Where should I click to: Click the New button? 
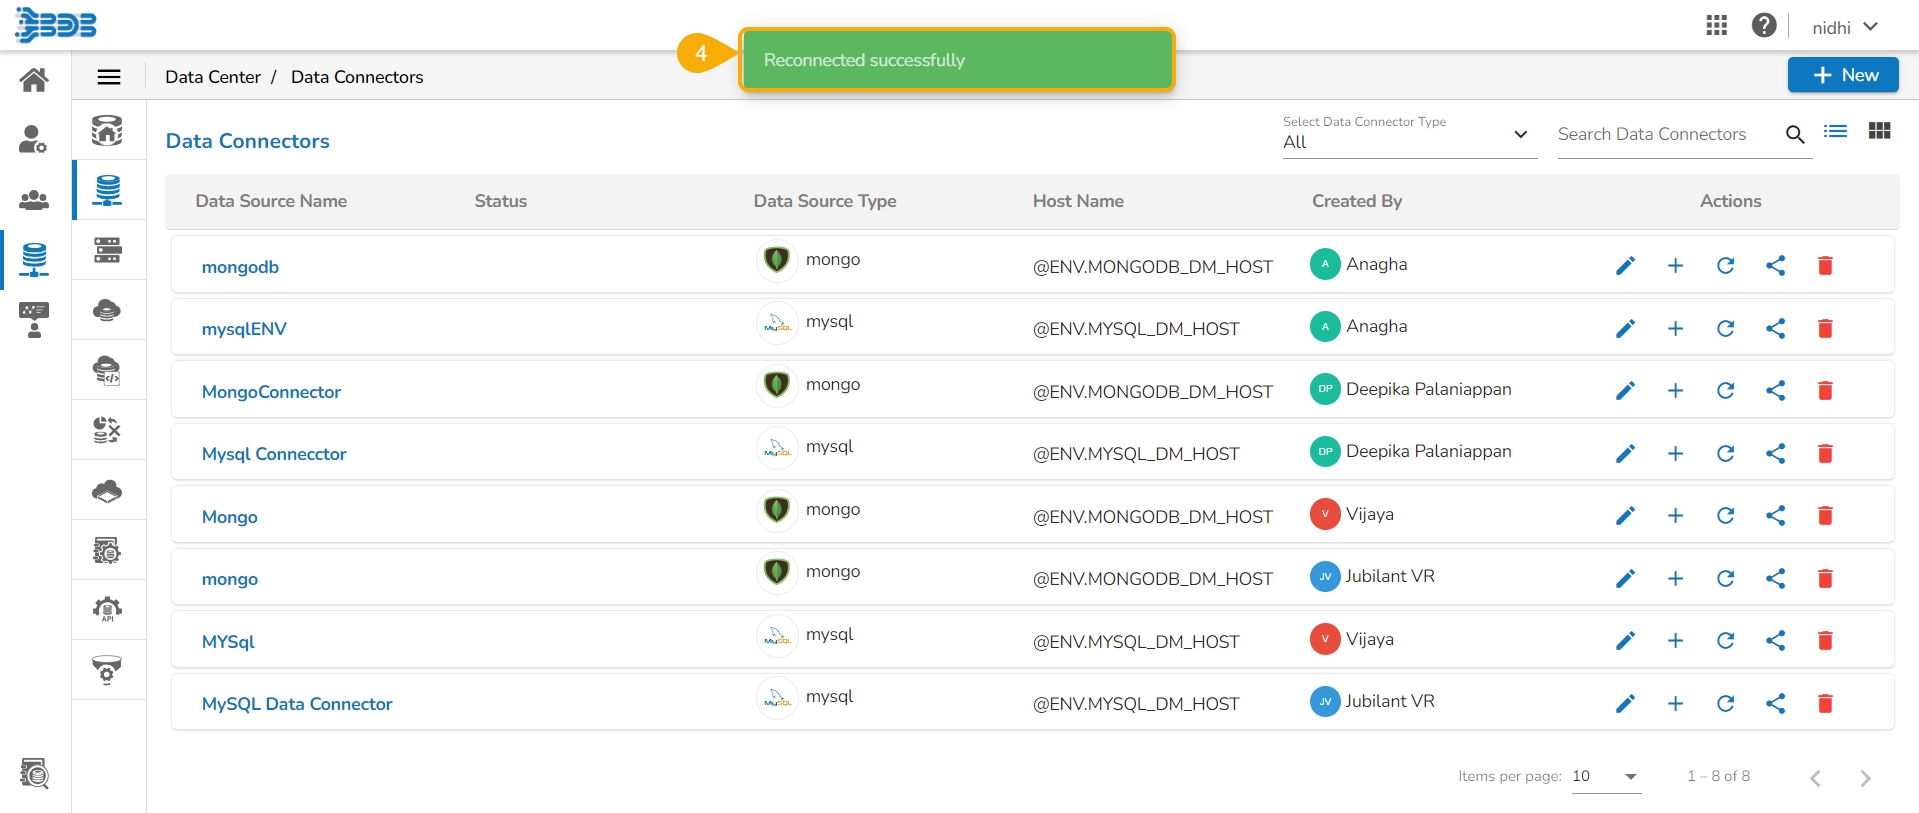click(x=1843, y=75)
